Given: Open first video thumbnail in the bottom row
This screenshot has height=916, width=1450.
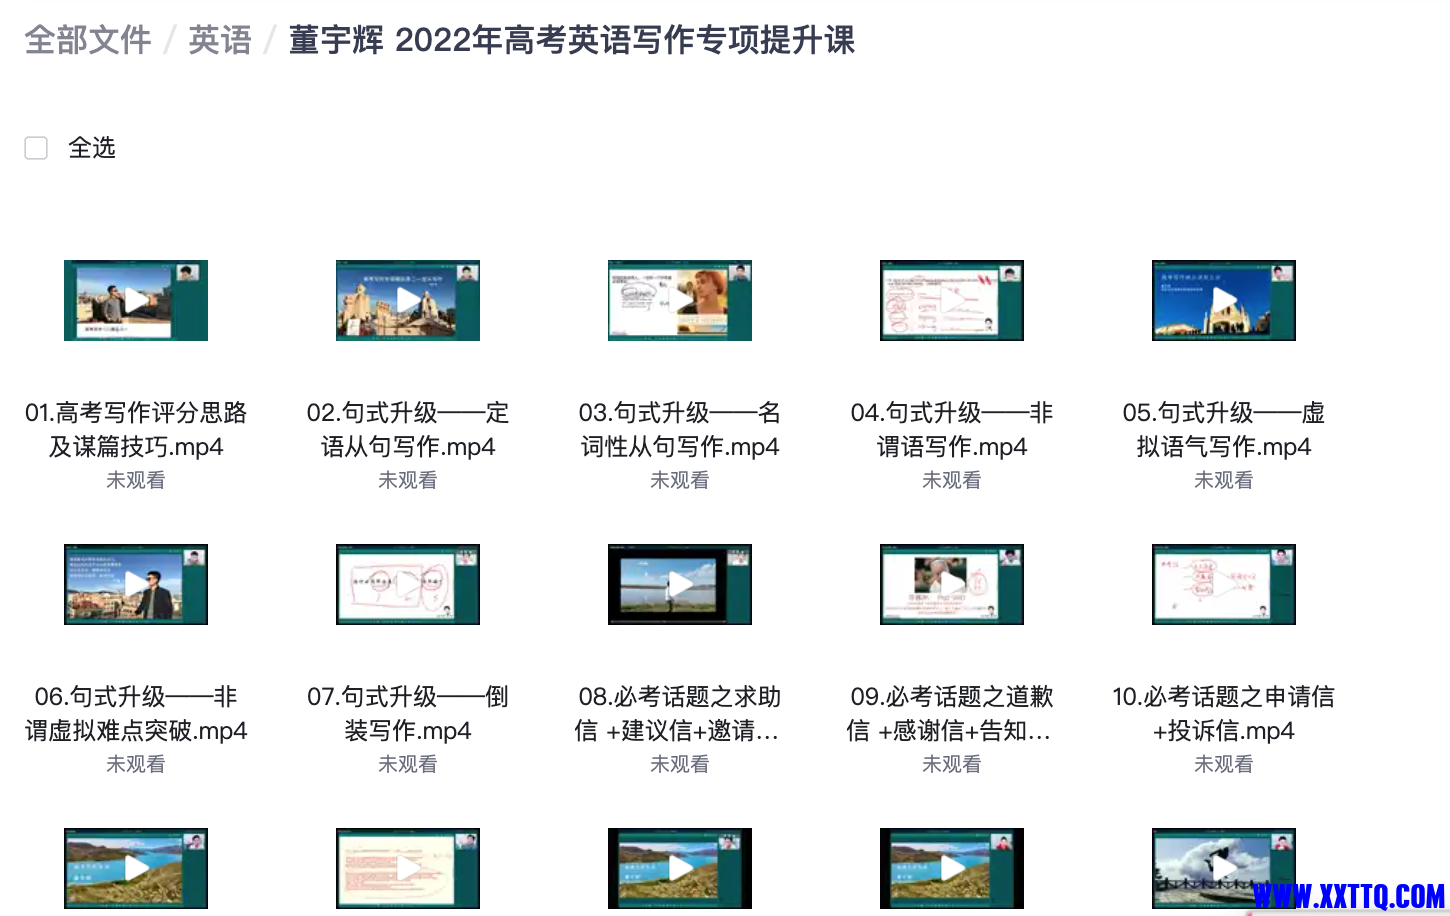Looking at the screenshot, I should (x=136, y=868).
